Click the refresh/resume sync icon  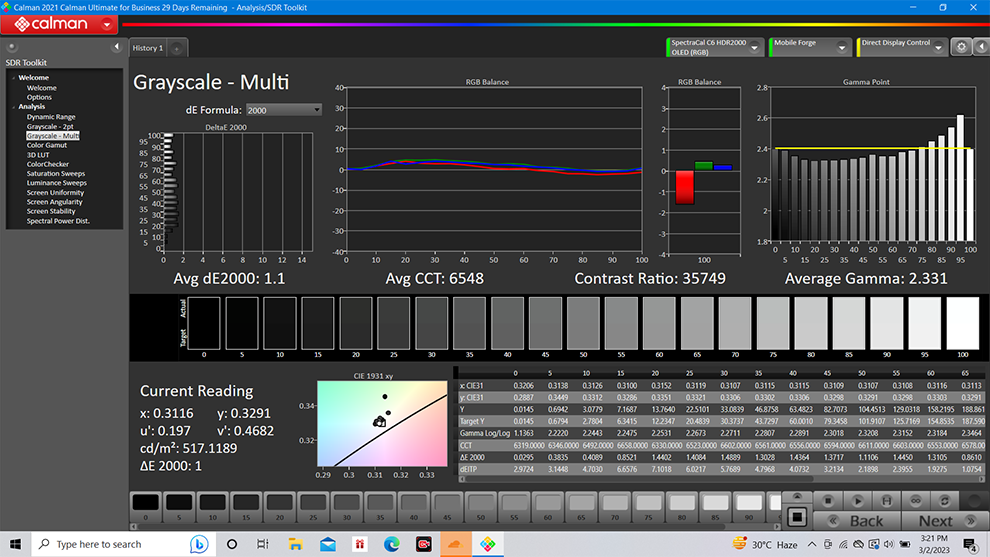(x=945, y=501)
